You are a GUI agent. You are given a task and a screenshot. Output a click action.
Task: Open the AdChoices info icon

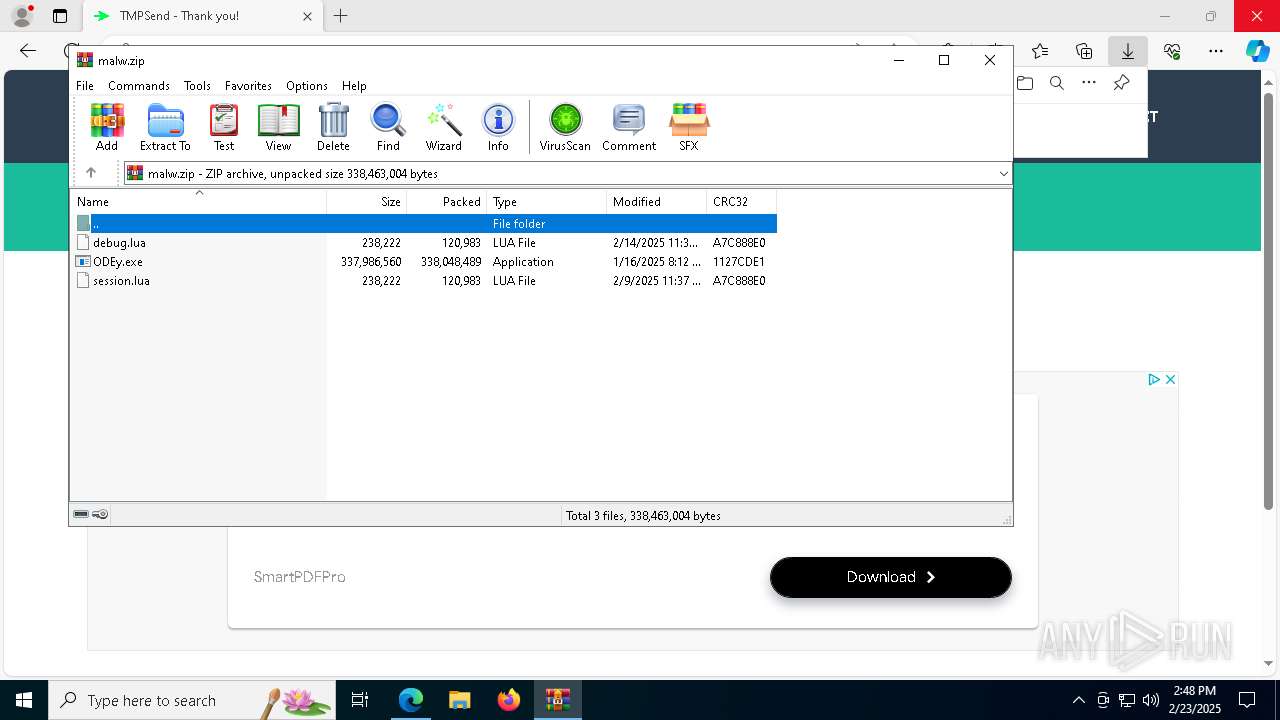click(1153, 380)
